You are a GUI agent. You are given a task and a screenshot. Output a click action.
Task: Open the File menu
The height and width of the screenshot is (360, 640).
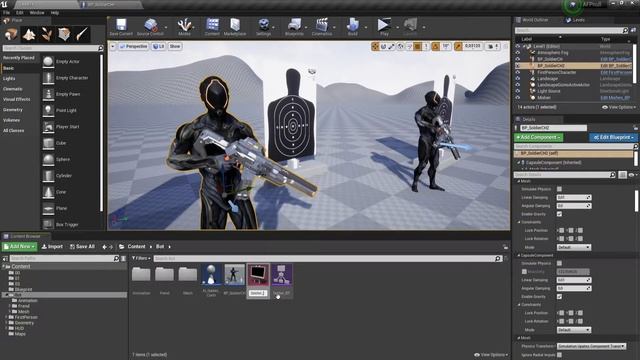6,13
